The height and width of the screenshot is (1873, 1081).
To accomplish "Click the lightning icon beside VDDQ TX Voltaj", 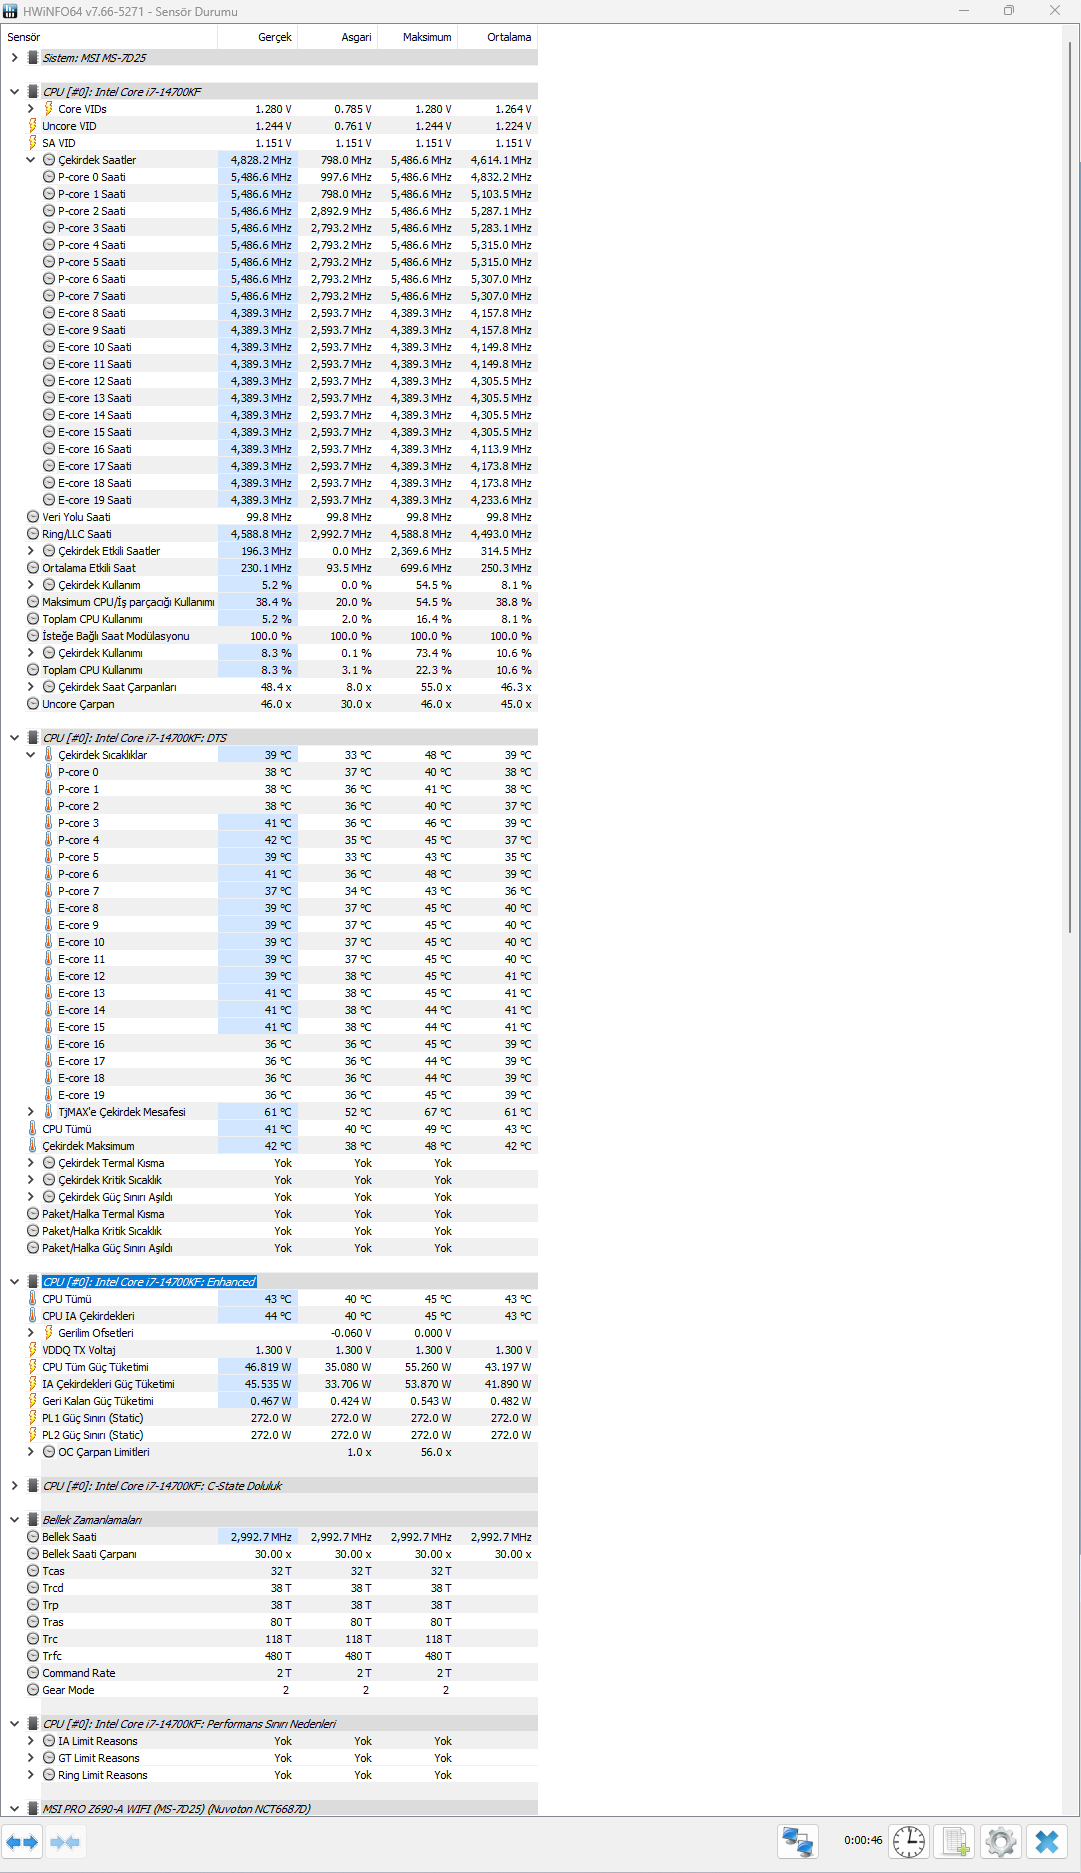I will pyautogui.click(x=32, y=1350).
